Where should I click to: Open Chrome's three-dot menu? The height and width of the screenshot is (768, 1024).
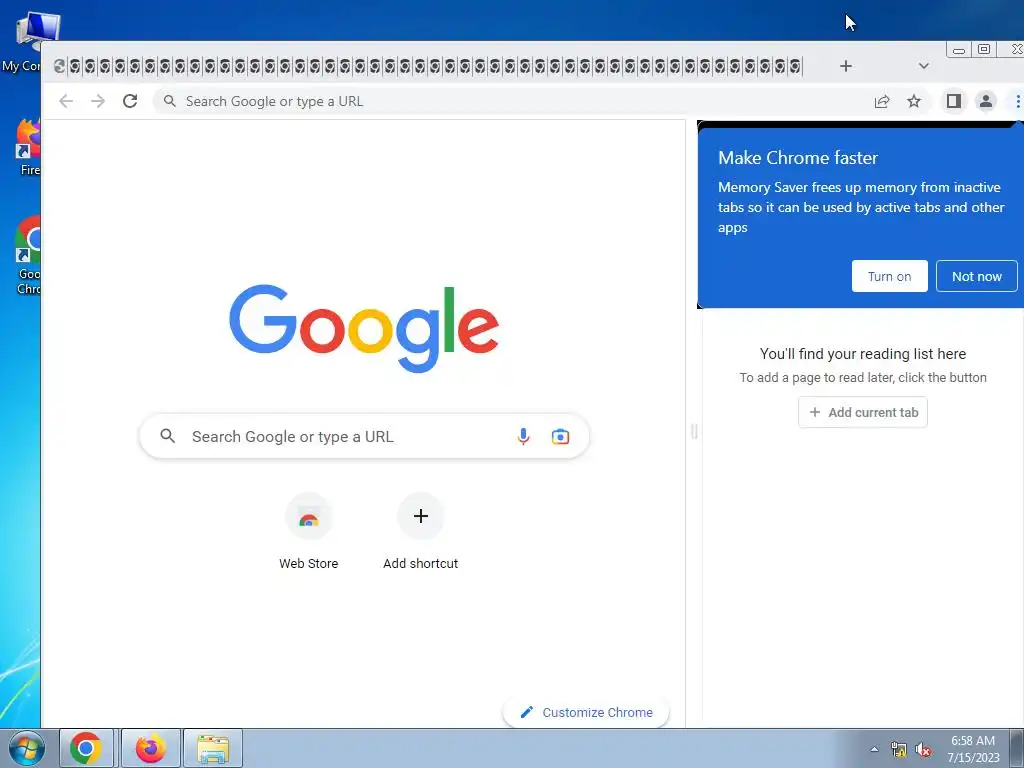pyautogui.click(x=1017, y=101)
